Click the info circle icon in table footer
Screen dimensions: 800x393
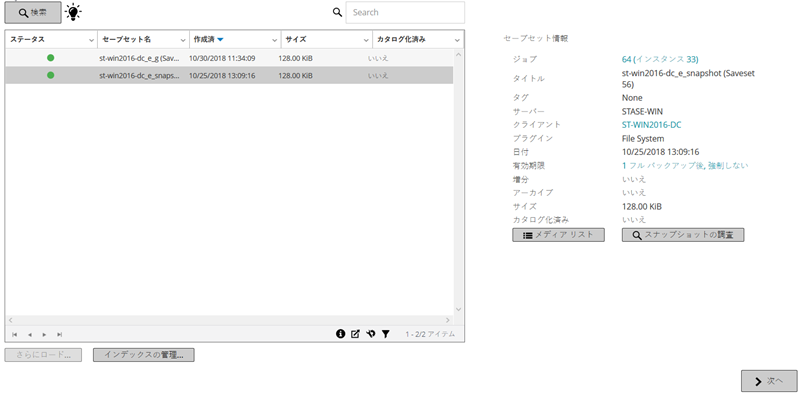pos(340,334)
